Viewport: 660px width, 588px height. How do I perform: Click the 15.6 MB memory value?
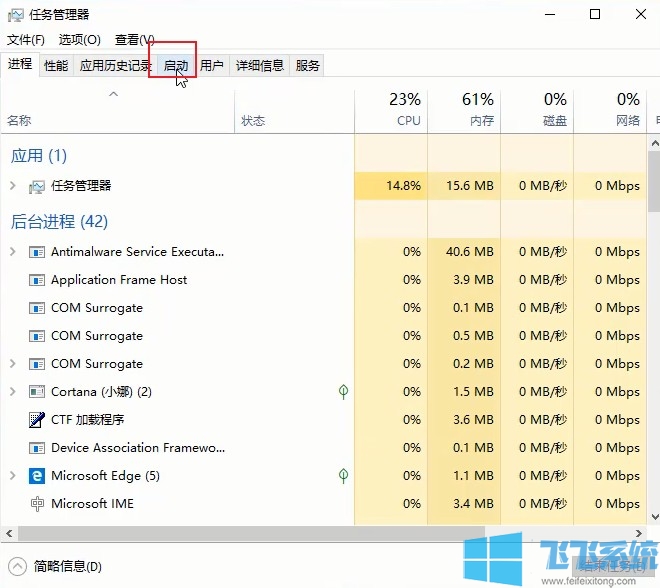click(470, 186)
